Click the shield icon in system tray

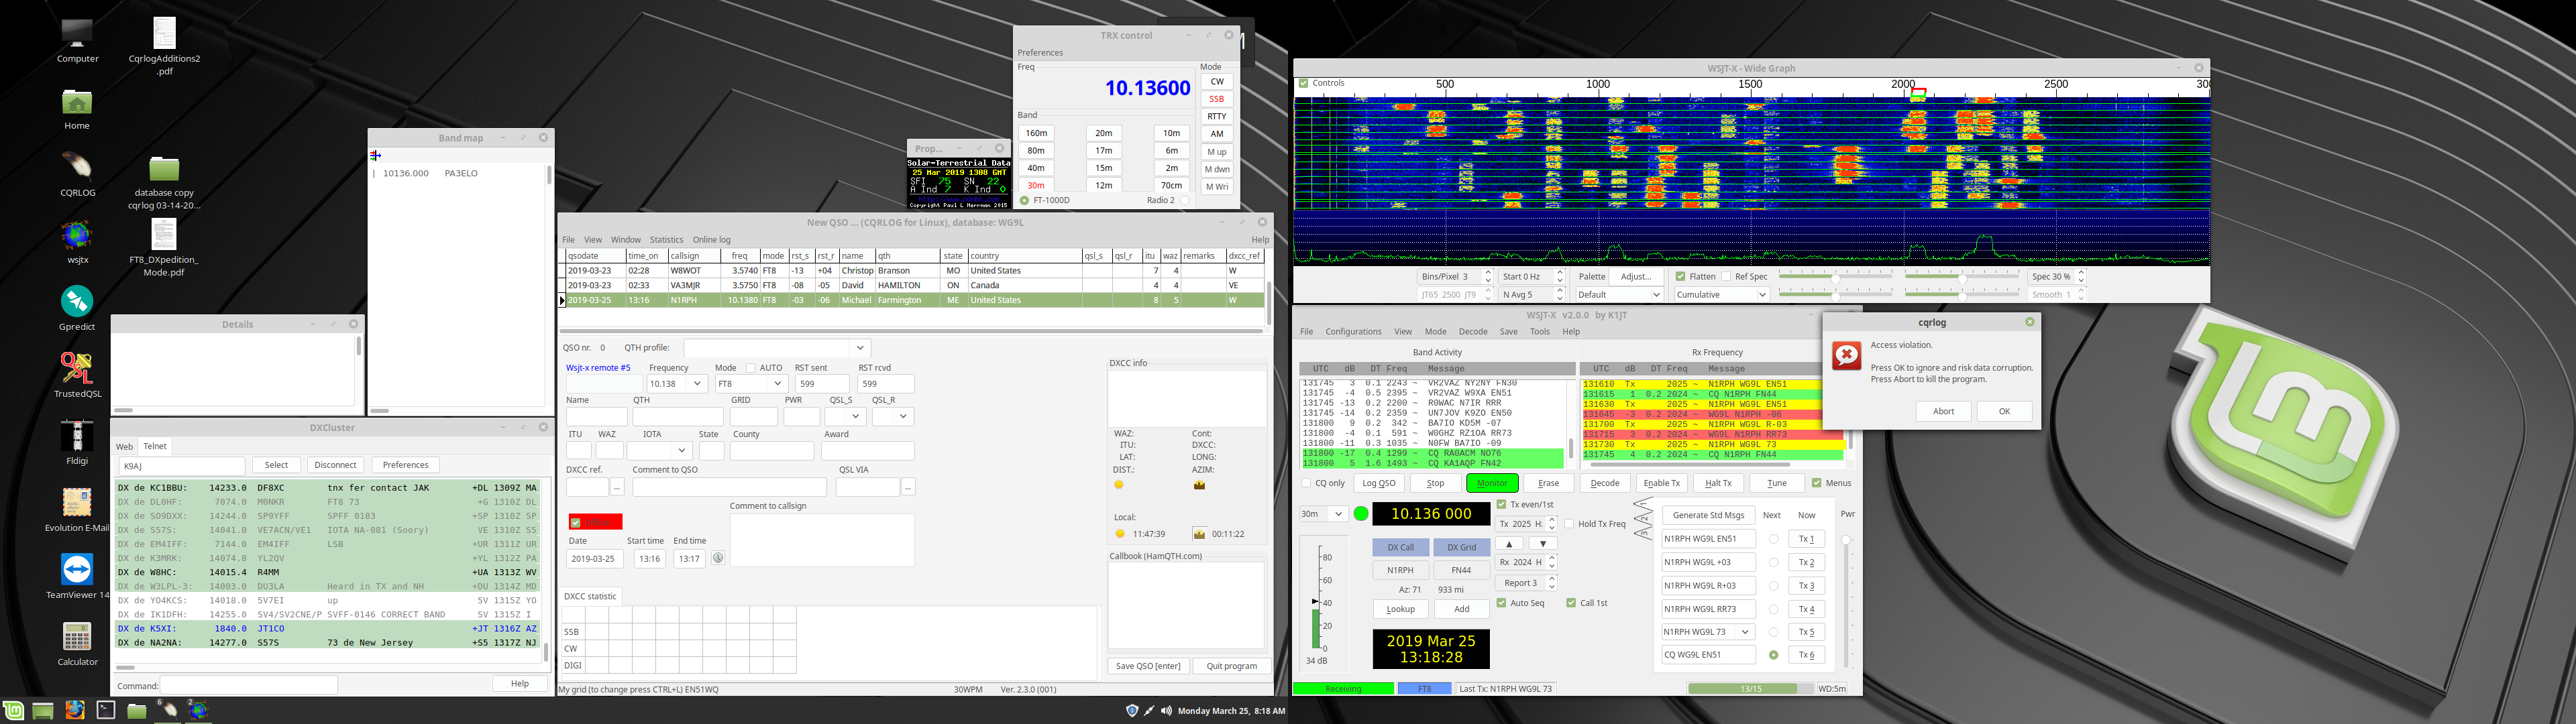pos(1132,711)
